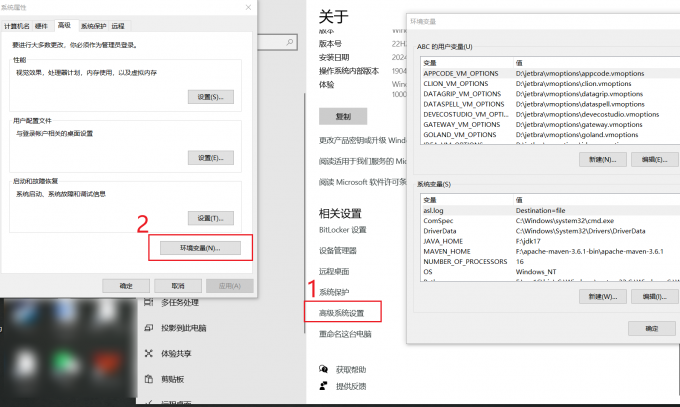Click 新建(N)... for user variables
The width and height of the screenshot is (680, 407).
(x=603, y=159)
